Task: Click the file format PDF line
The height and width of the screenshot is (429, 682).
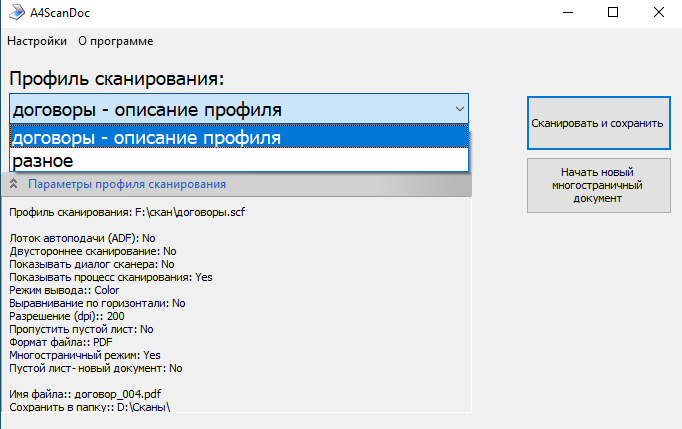Action: tap(60, 342)
